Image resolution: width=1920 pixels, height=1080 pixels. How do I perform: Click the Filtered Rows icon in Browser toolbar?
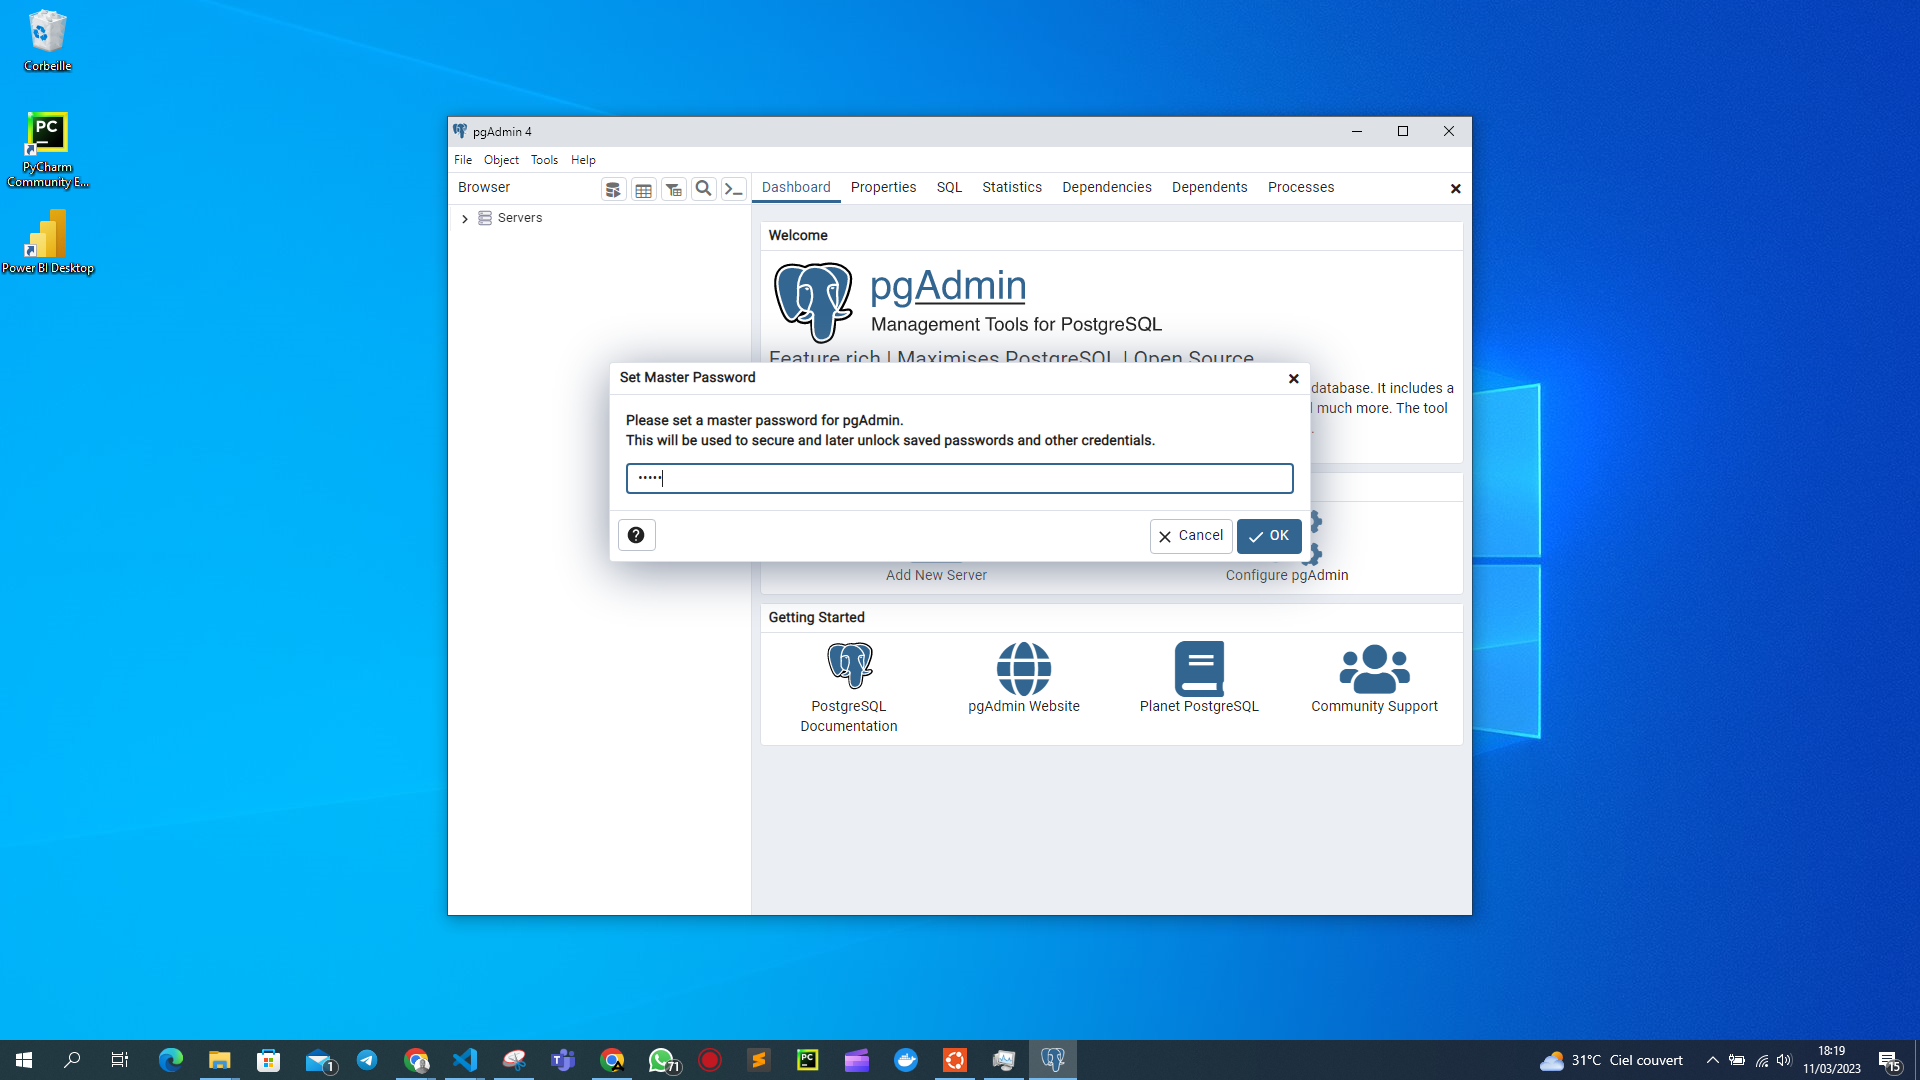click(x=674, y=189)
